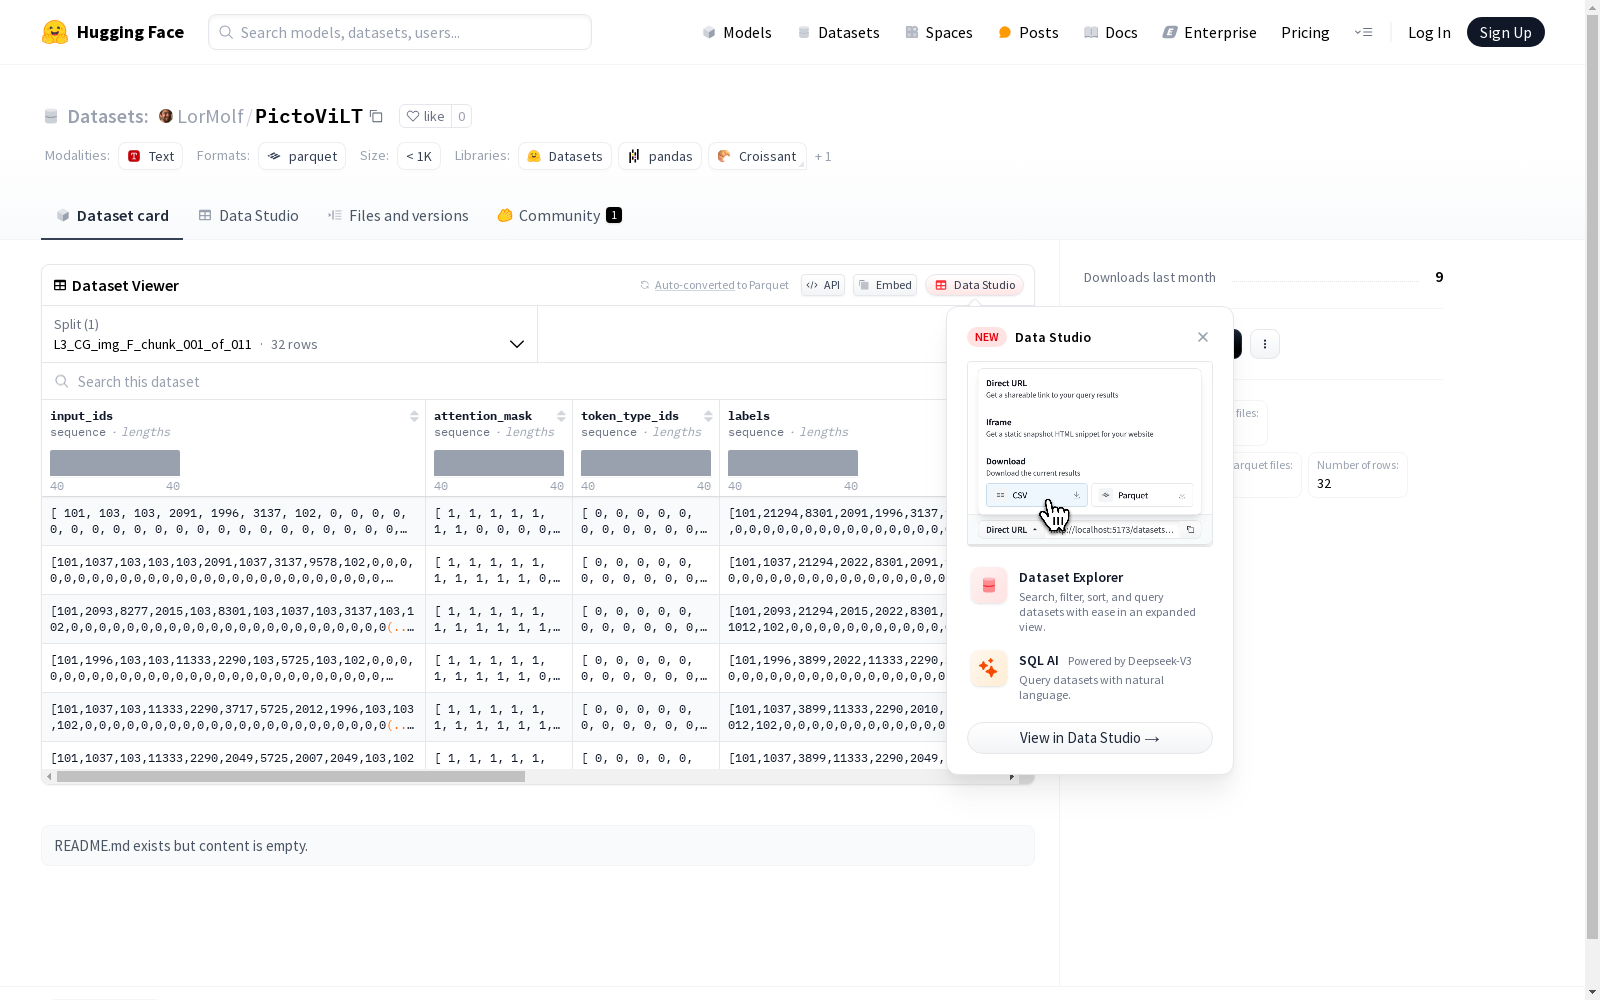Click the Embed button in Dataset Viewer
The height and width of the screenshot is (1000, 1600).
[885, 285]
